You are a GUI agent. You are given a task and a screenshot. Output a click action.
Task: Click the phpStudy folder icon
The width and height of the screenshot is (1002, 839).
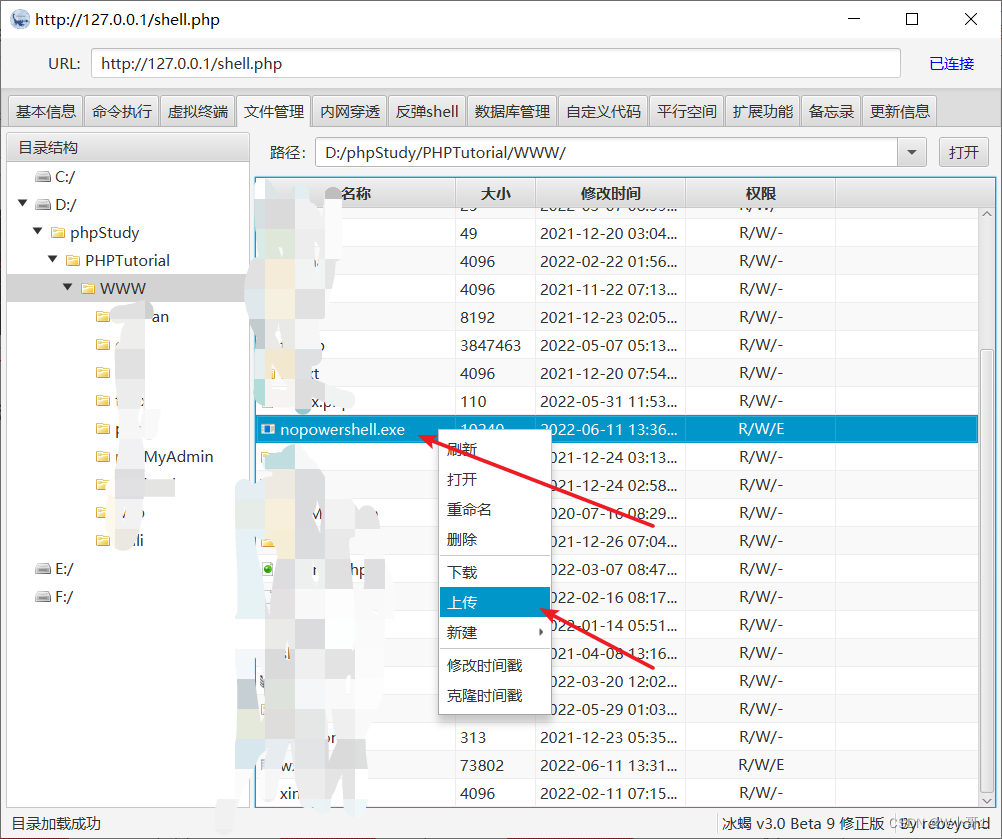(x=58, y=233)
